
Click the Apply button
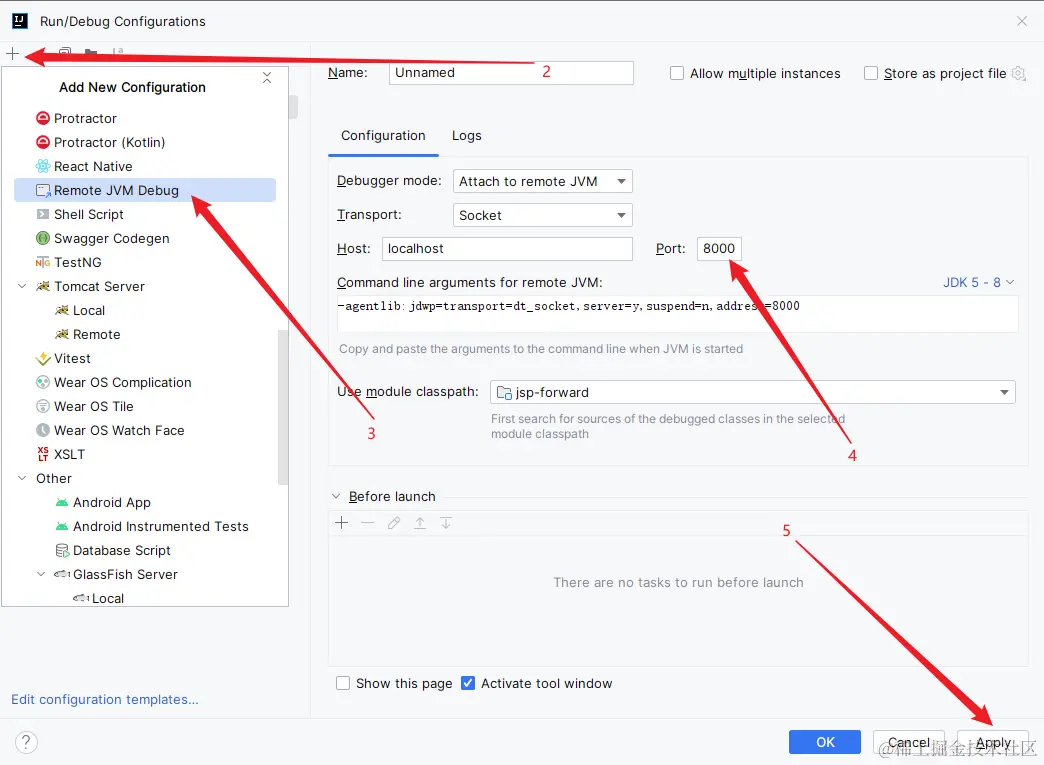(993, 742)
